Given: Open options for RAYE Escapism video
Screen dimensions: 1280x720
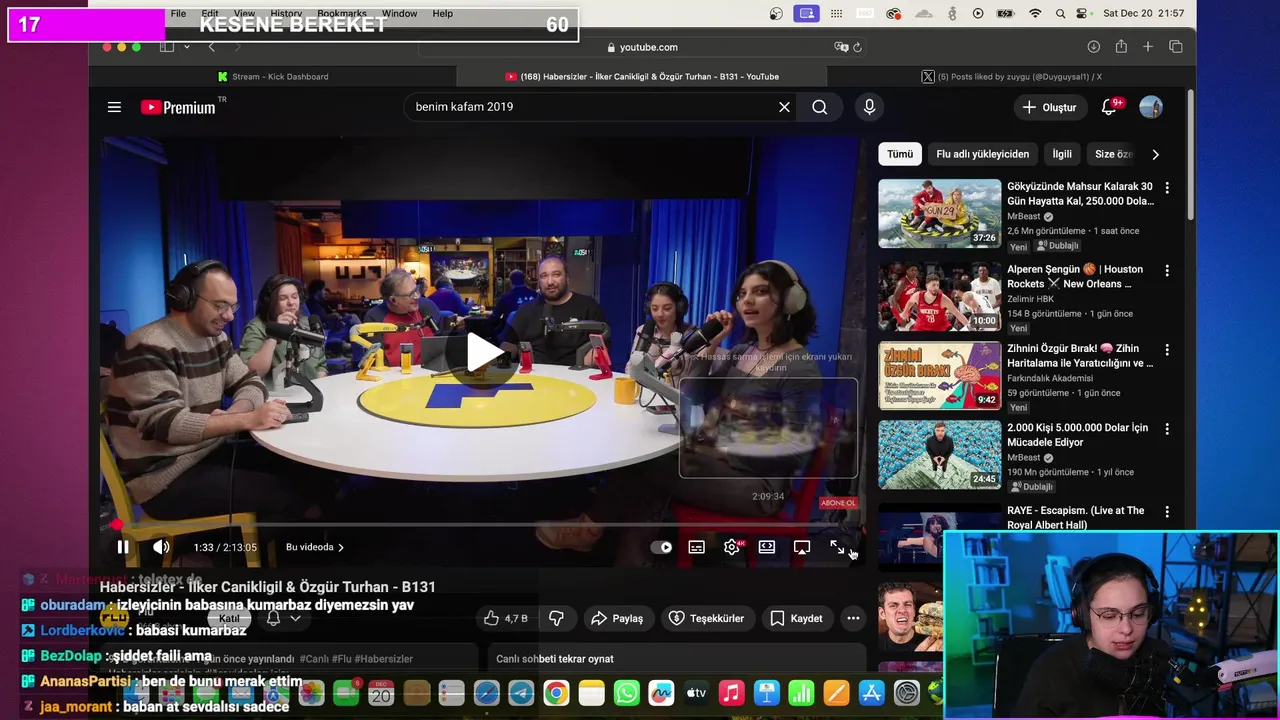Looking at the screenshot, I should pyautogui.click(x=1166, y=511).
